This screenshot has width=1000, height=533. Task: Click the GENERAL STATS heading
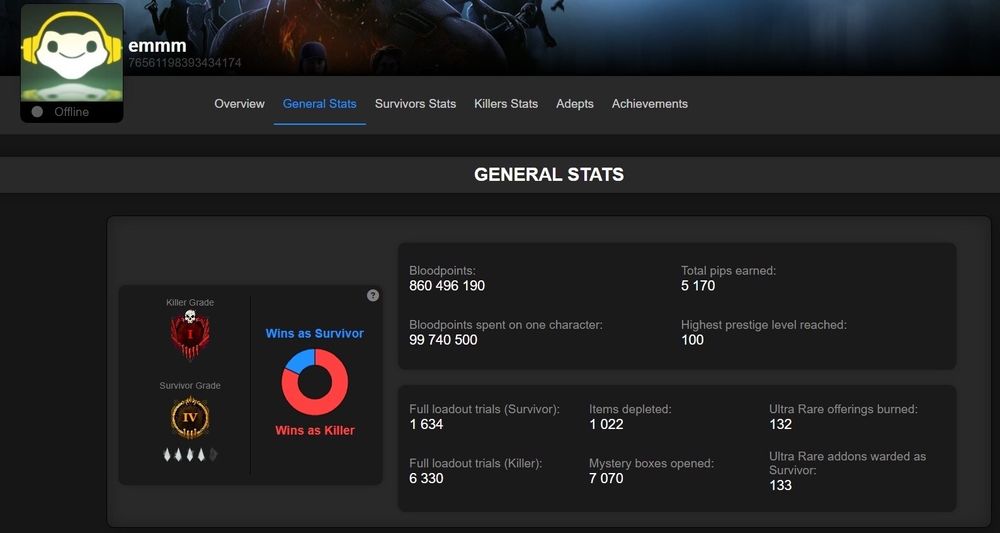(x=548, y=175)
